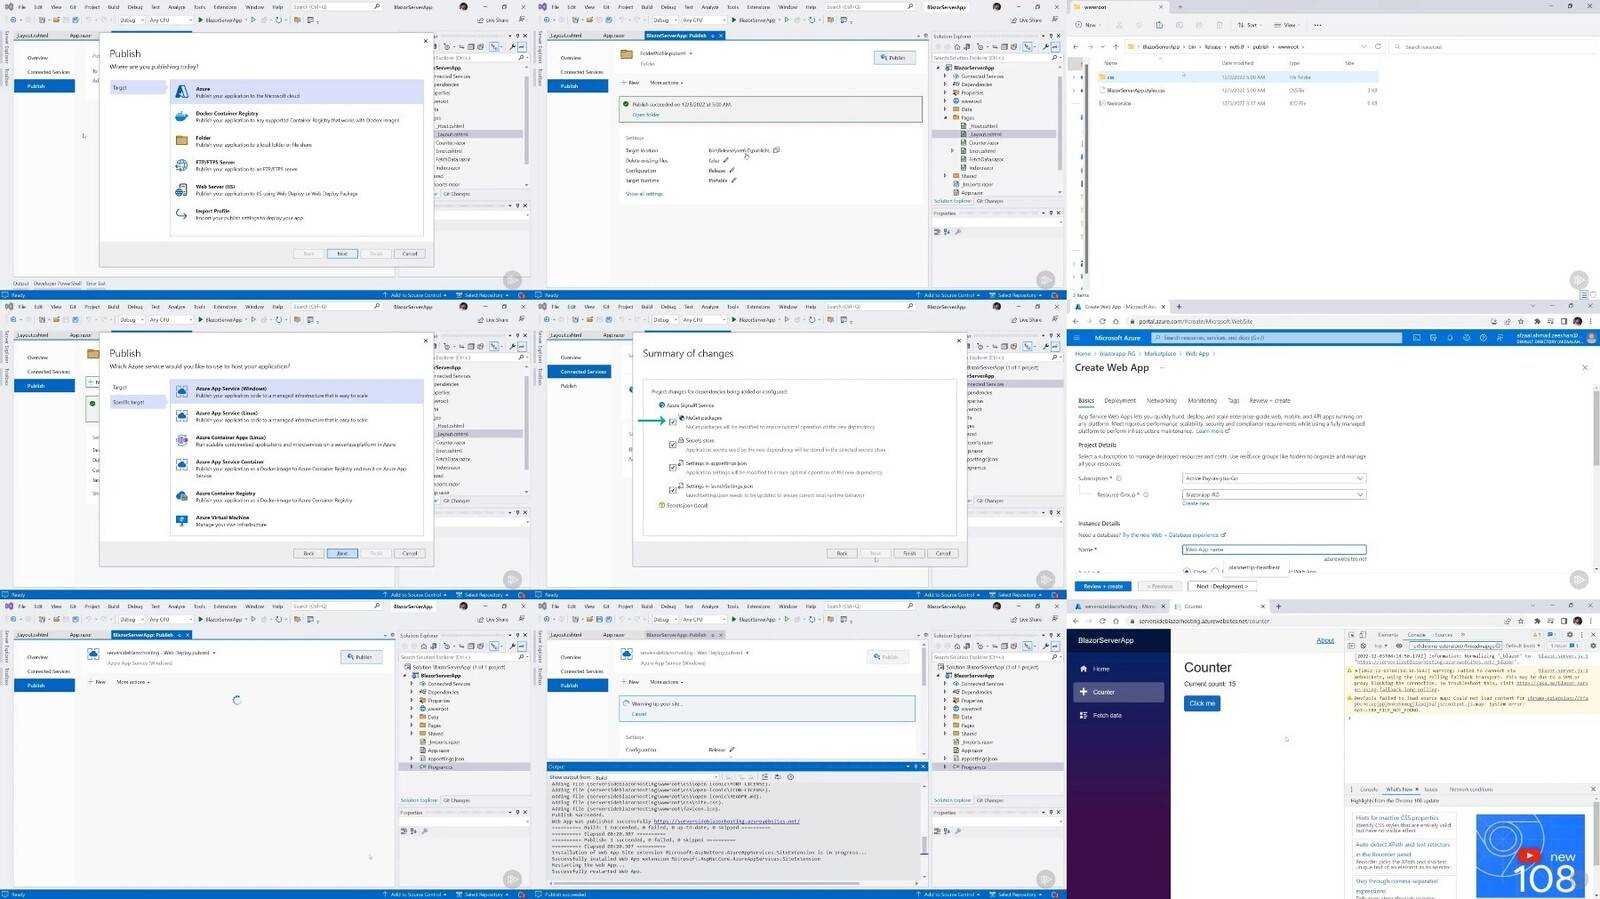Click the Counter plus icon in sidebar
This screenshot has height=899, width=1600.
tap(1084, 692)
